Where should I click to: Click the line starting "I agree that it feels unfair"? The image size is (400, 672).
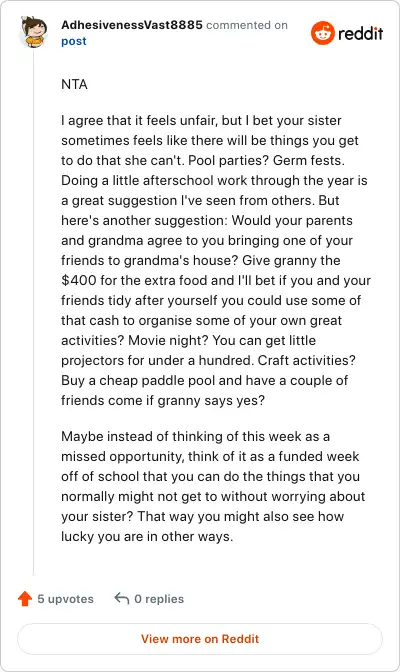[201, 120]
